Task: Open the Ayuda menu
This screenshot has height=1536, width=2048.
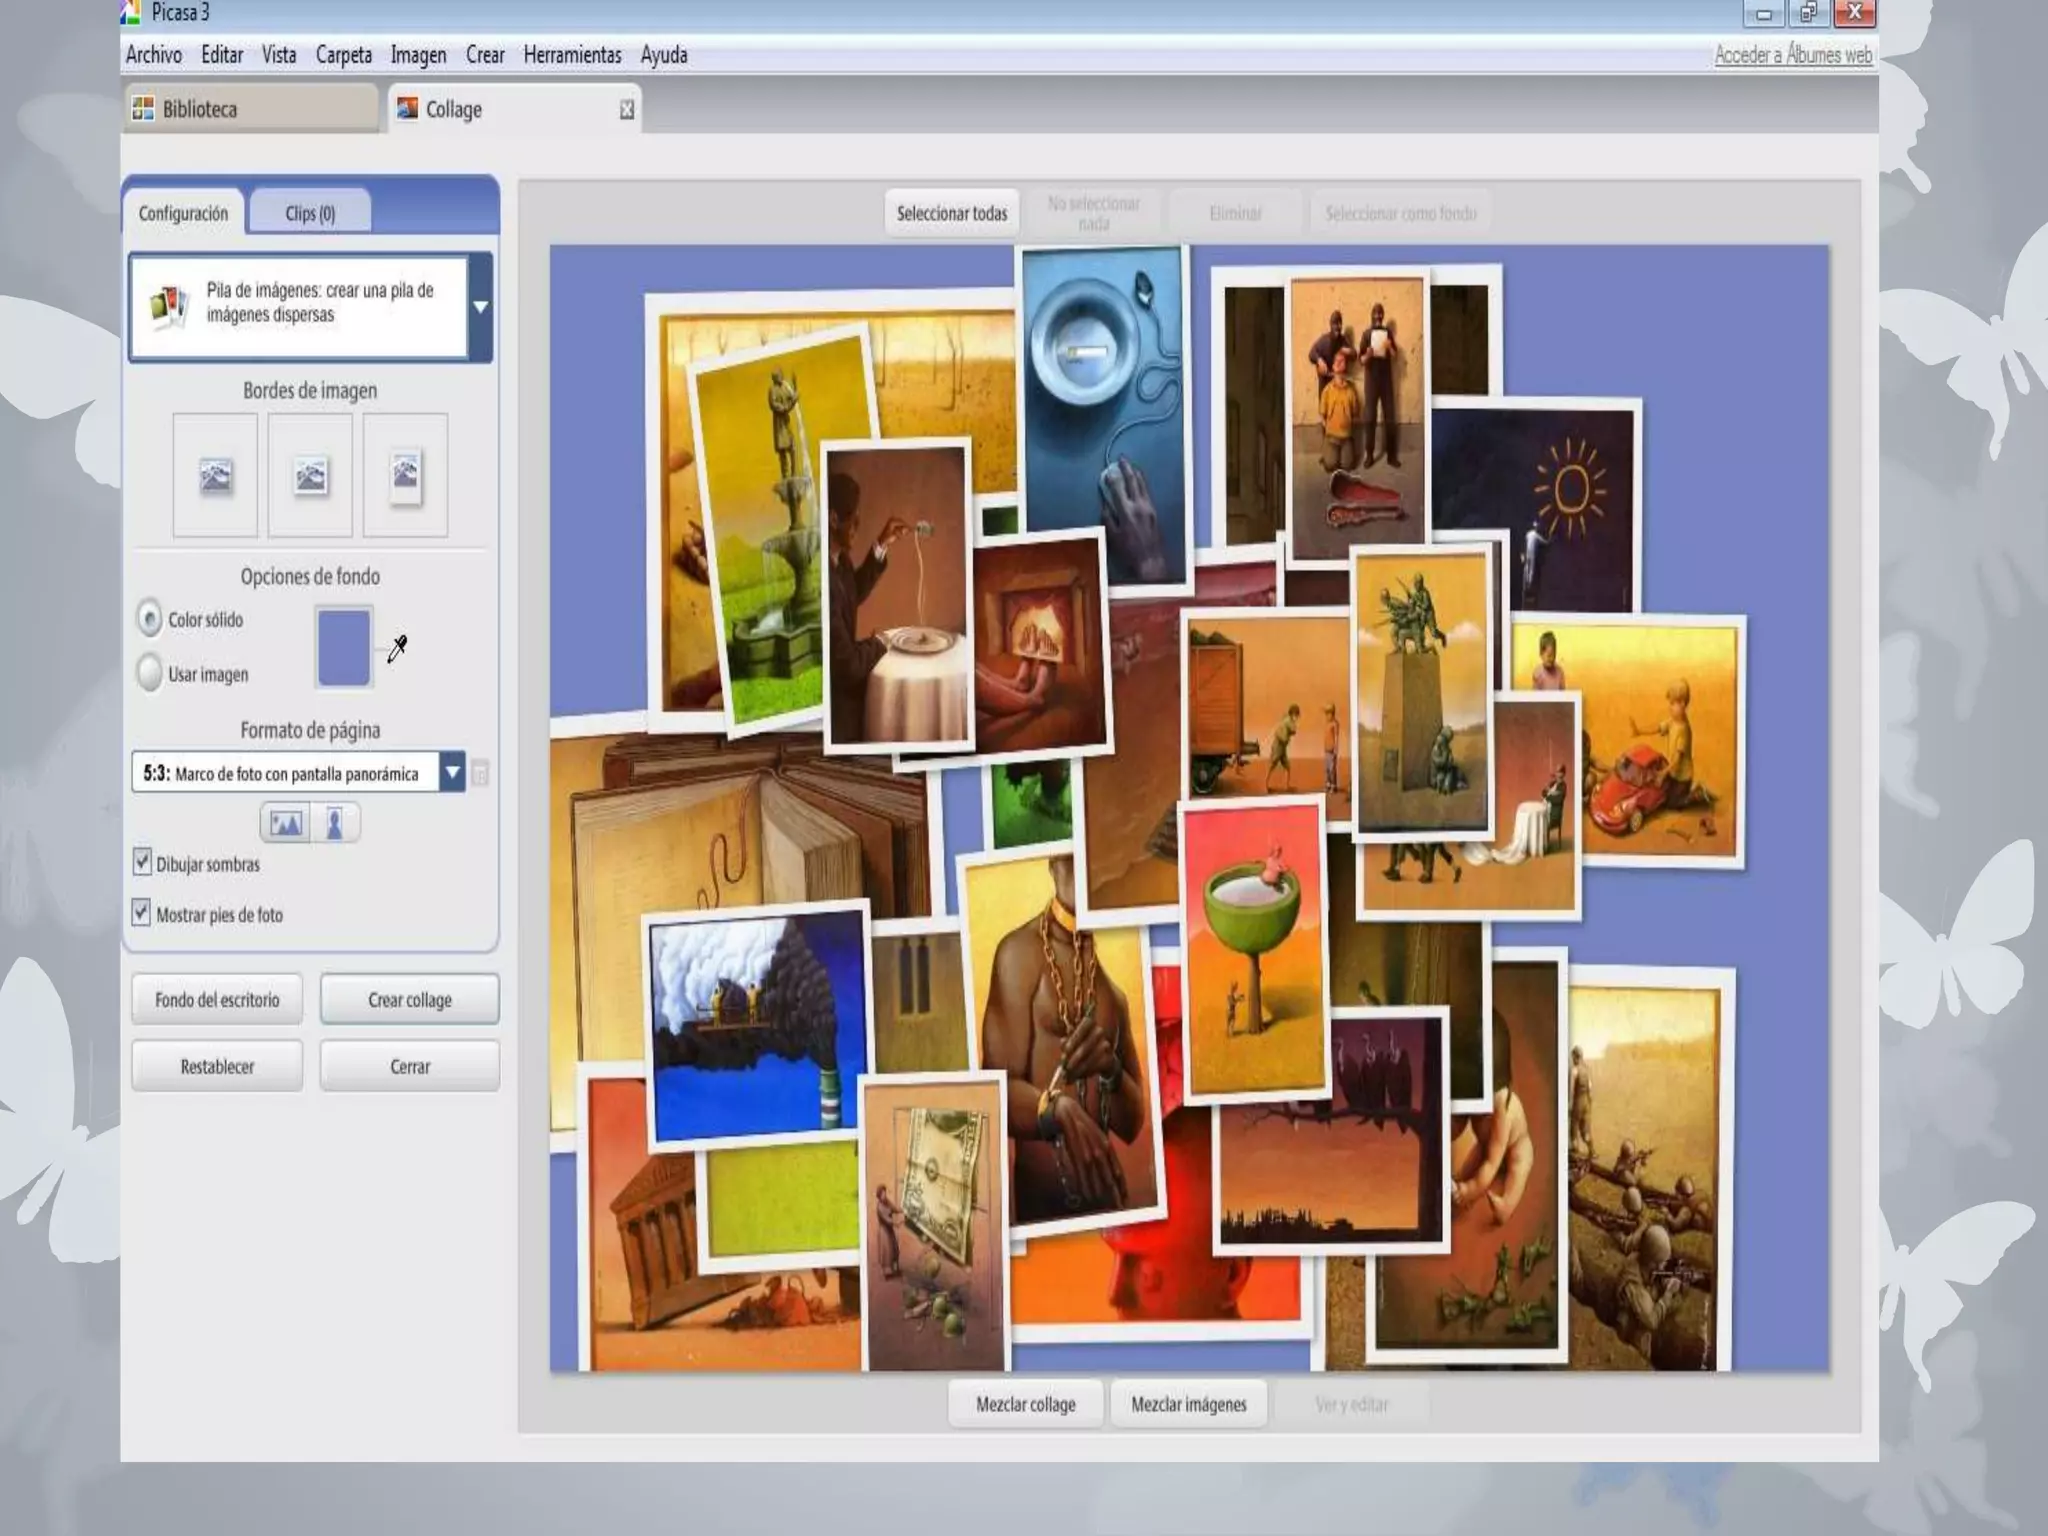Action: pyautogui.click(x=664, y=55)
